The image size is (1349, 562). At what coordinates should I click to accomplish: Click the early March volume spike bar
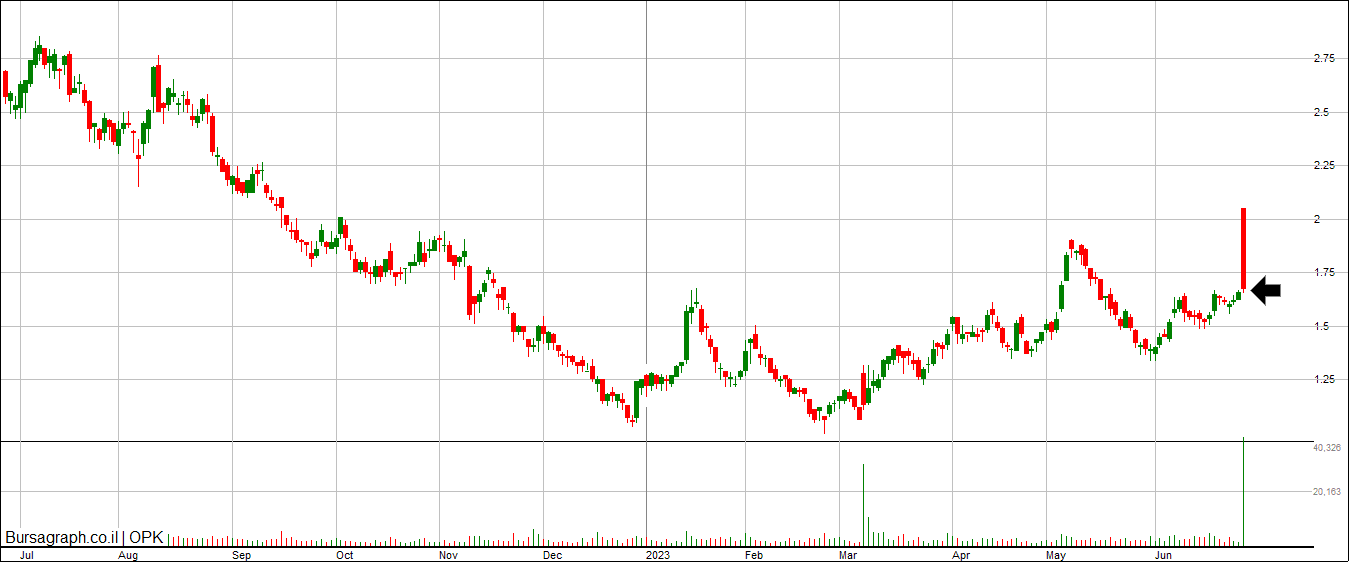[x=863, y=505]
